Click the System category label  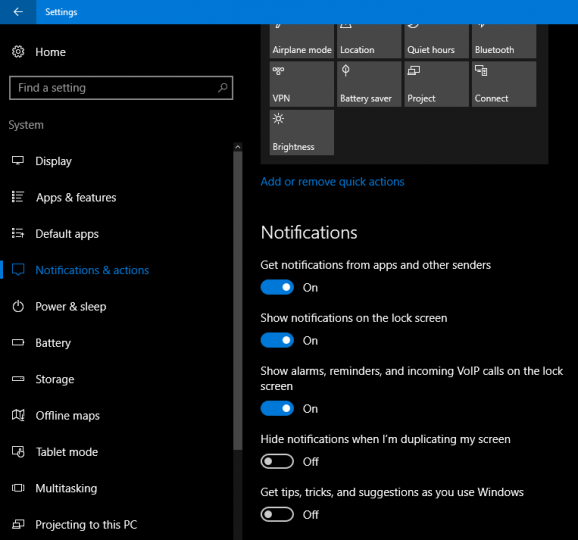click(x=26, y=125)
